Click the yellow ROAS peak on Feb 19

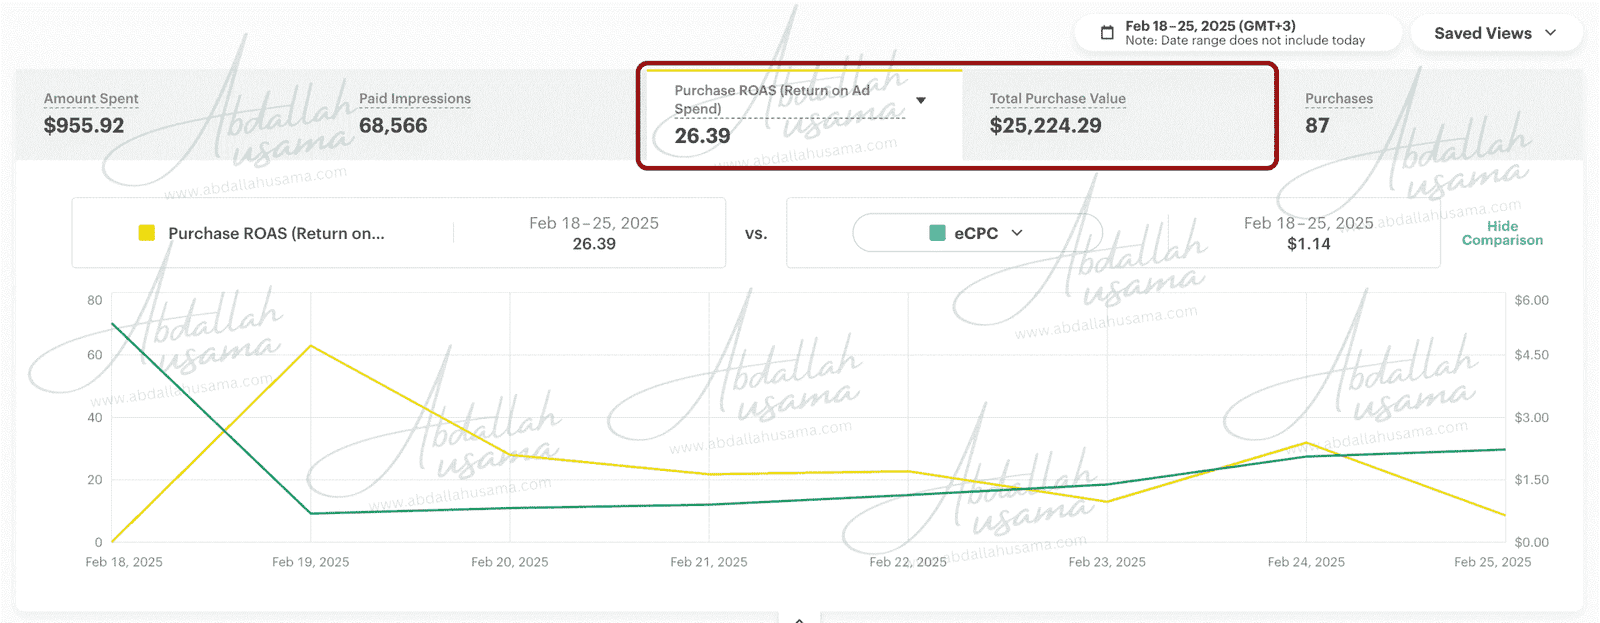pos(311,346)
